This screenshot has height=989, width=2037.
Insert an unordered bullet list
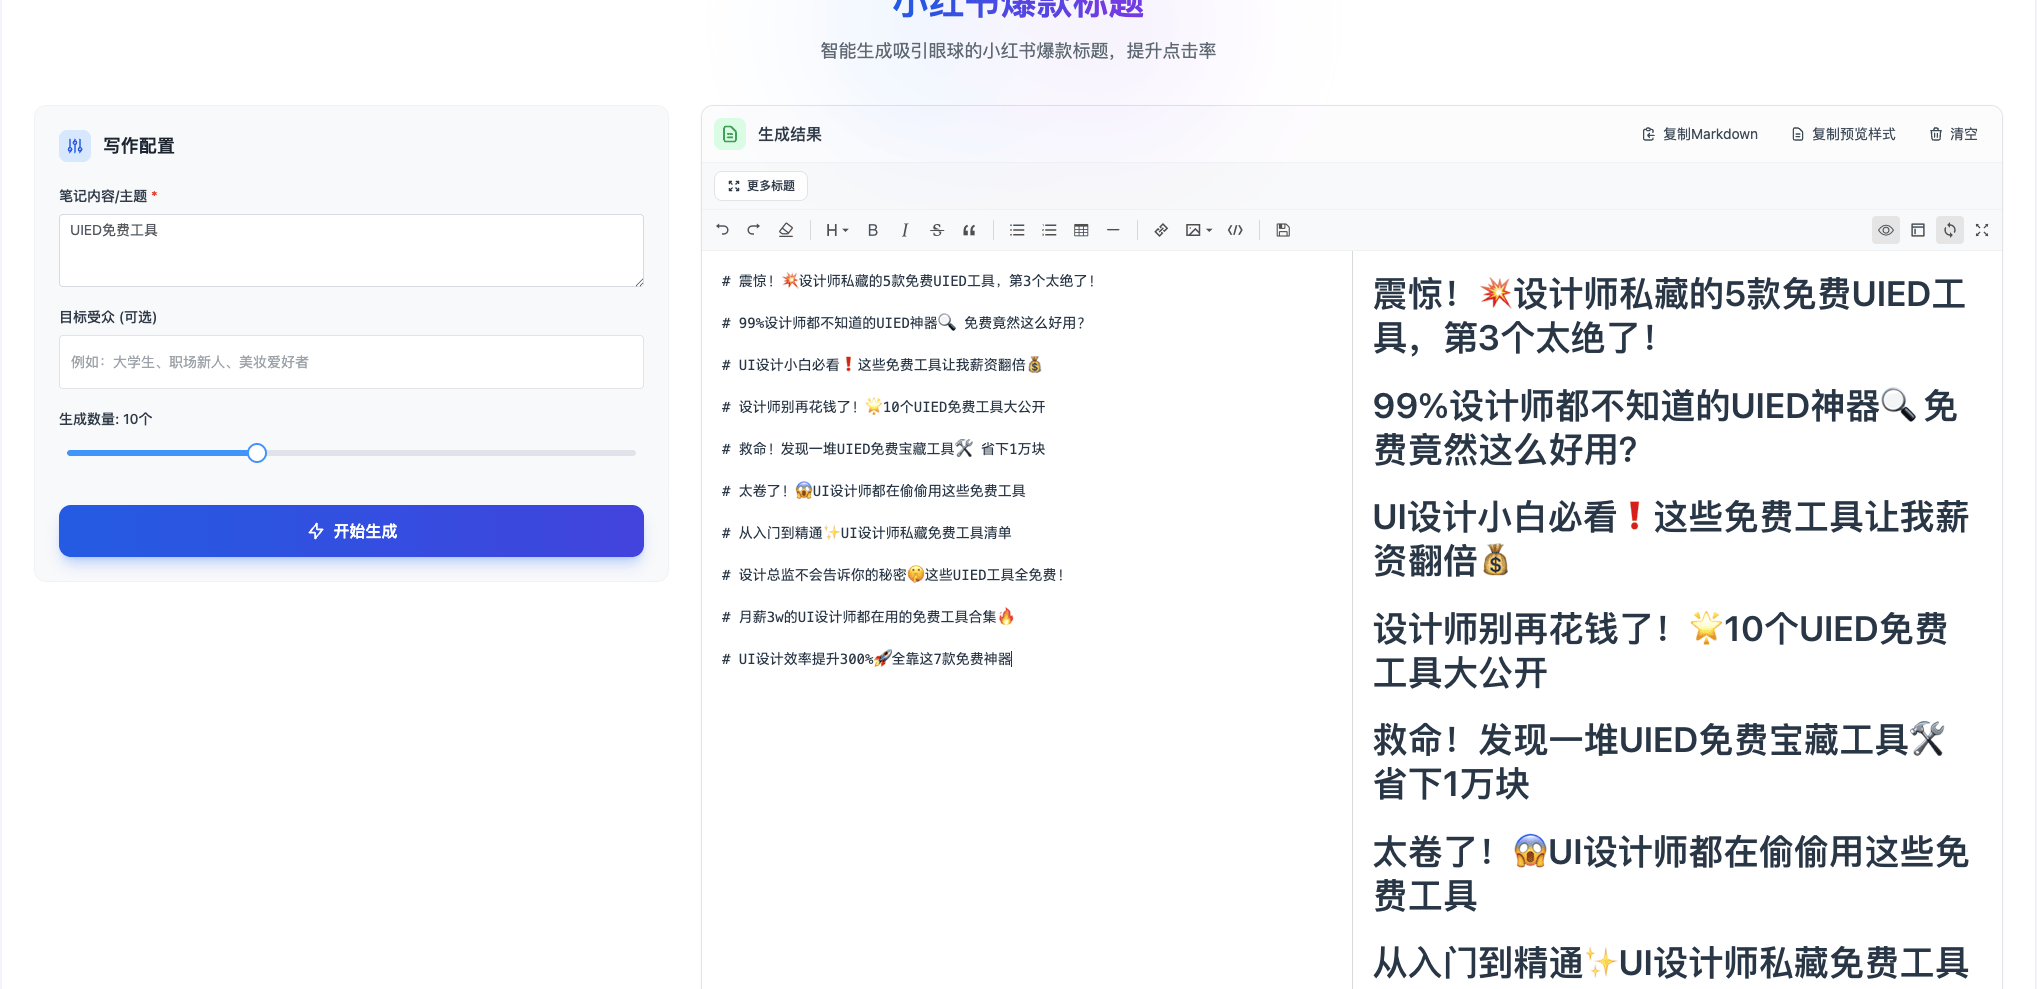(x=1017, y=230)
